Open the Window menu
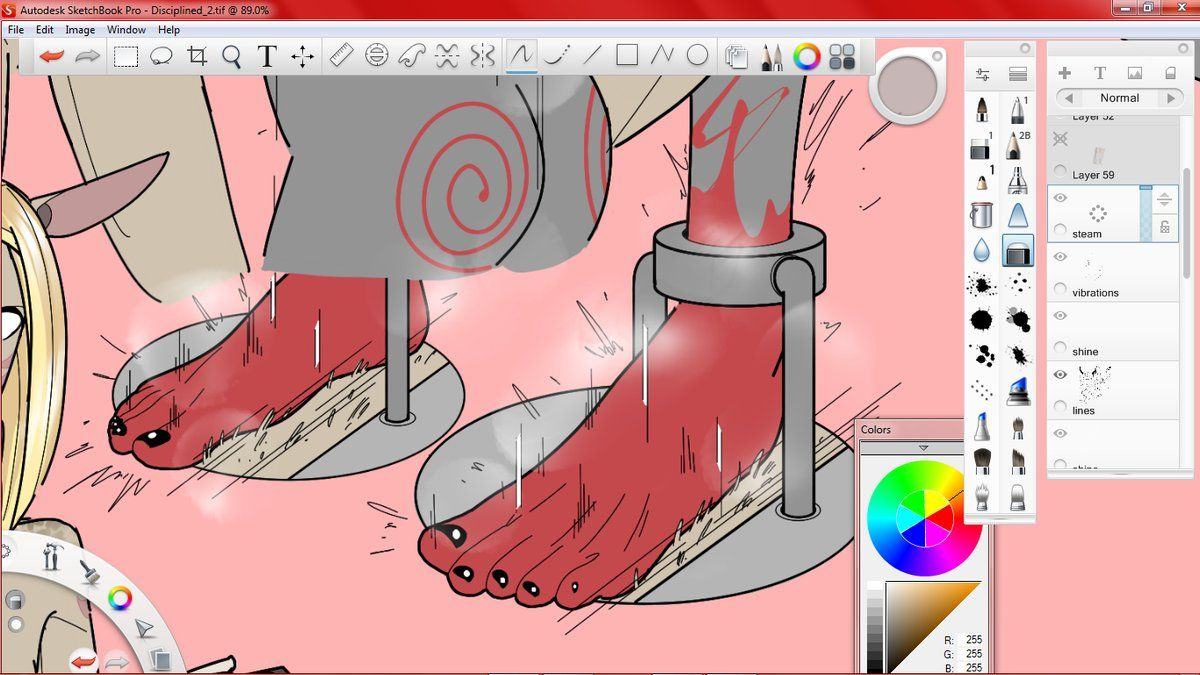 coord(126,30)
